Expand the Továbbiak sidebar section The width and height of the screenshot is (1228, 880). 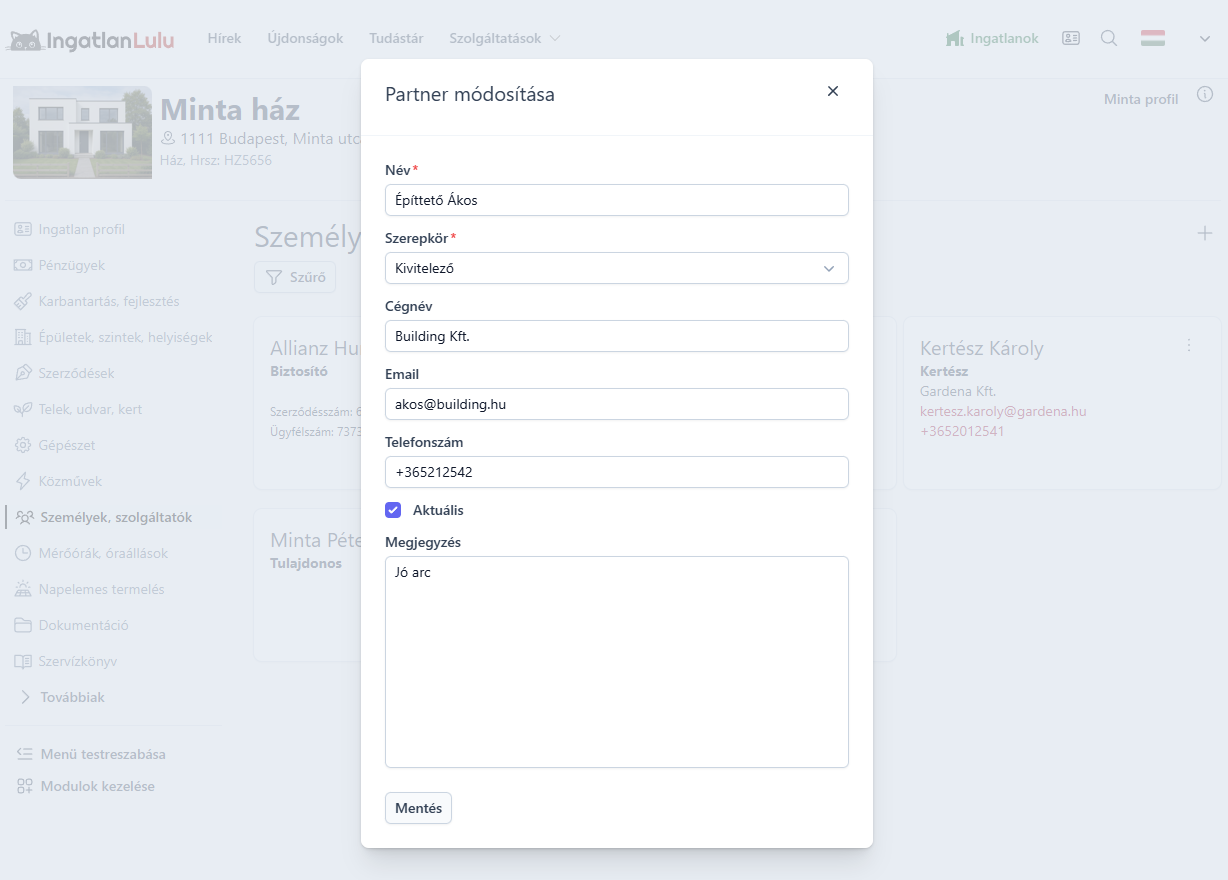click(62, 697)
